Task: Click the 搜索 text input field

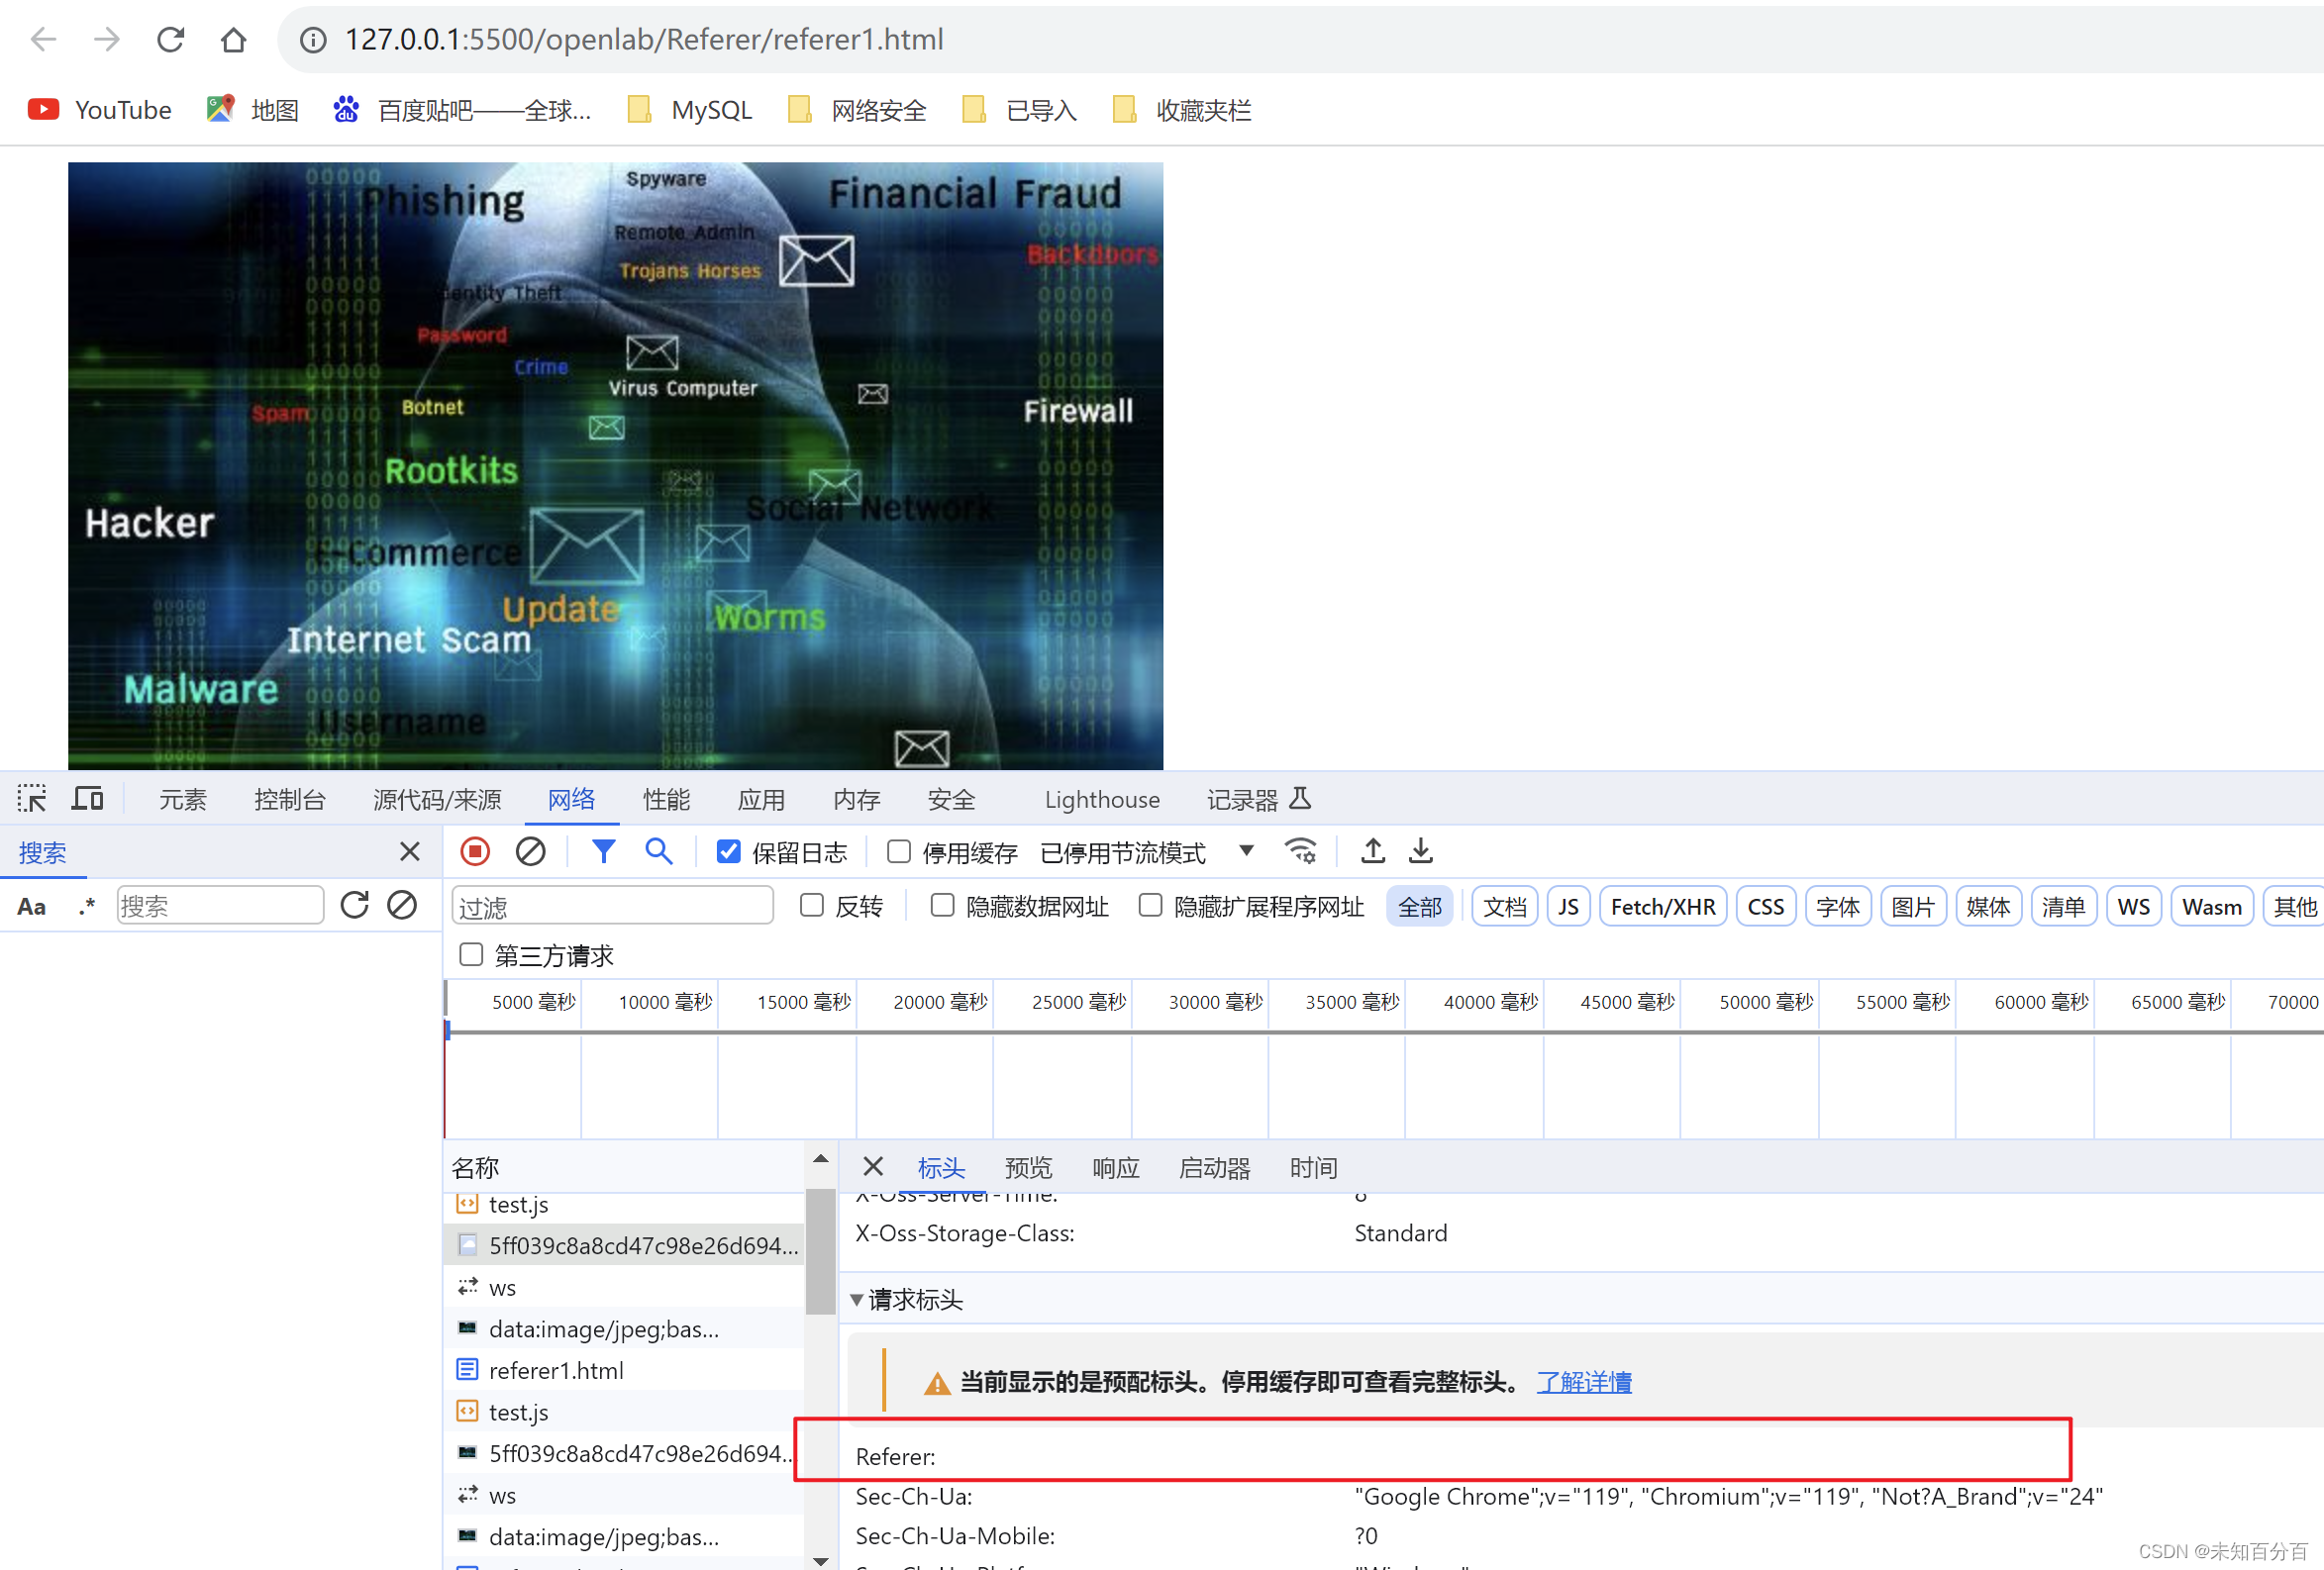Action: coord(220,905)
